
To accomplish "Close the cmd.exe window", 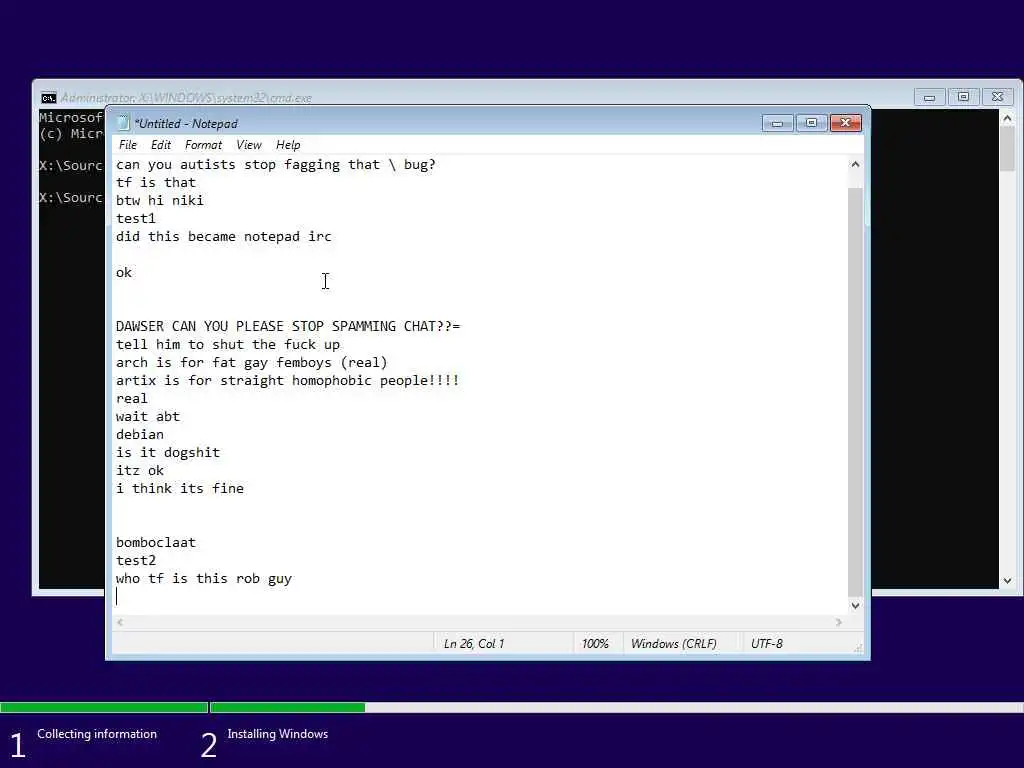I will pyautogui.click(x=997, y=97).
